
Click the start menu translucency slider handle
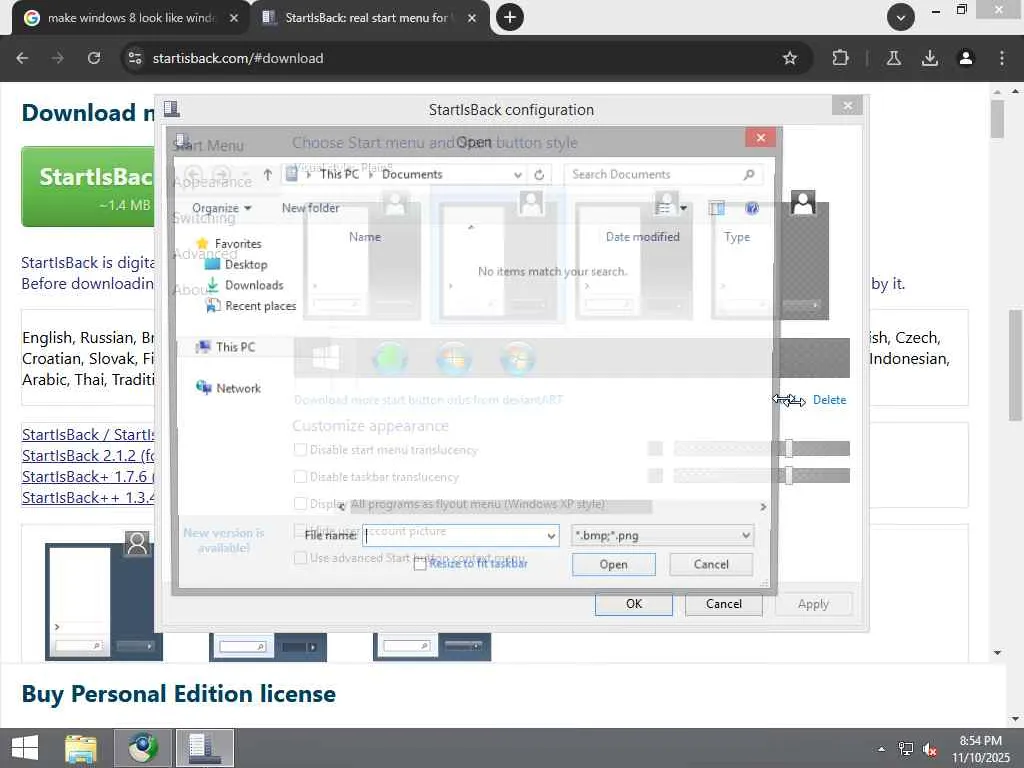[x=789, y=448]
